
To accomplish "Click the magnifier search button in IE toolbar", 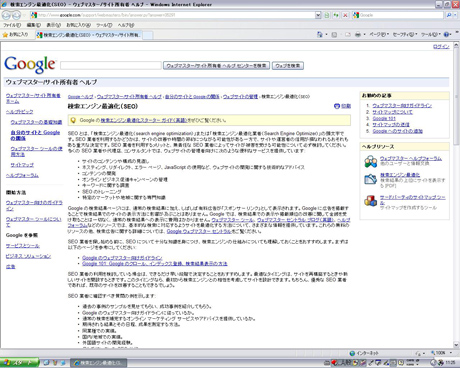I will click(x=449, y=15).
